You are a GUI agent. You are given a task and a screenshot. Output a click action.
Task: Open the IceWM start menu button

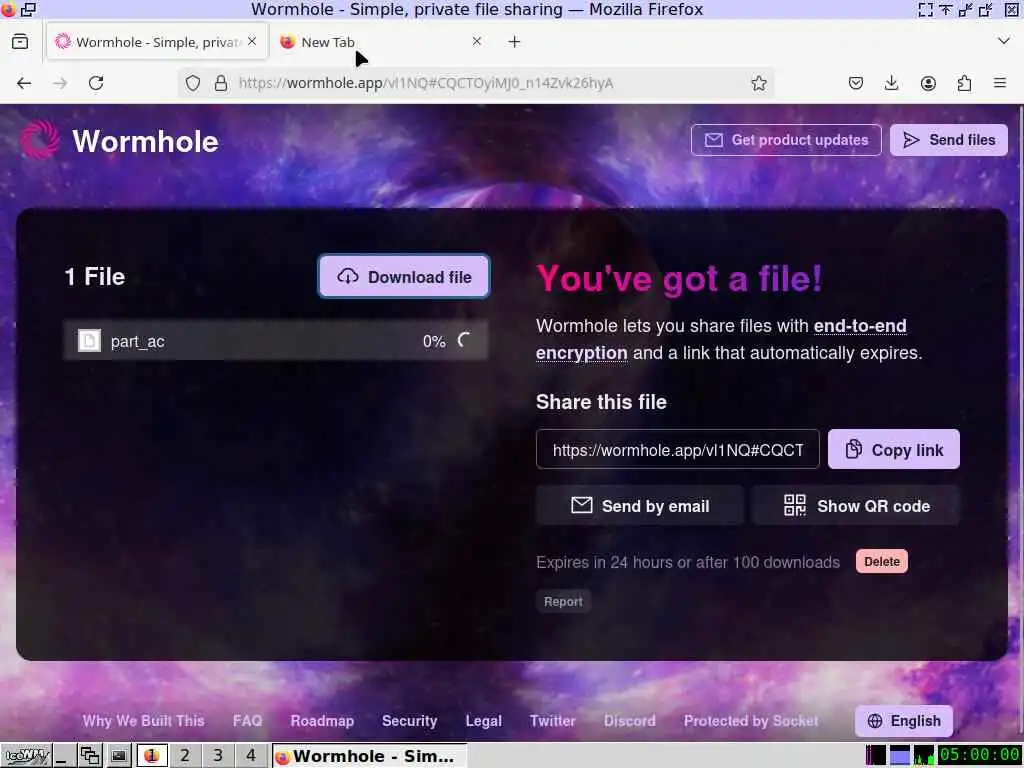pyautogui.click(x=27, y=756)
